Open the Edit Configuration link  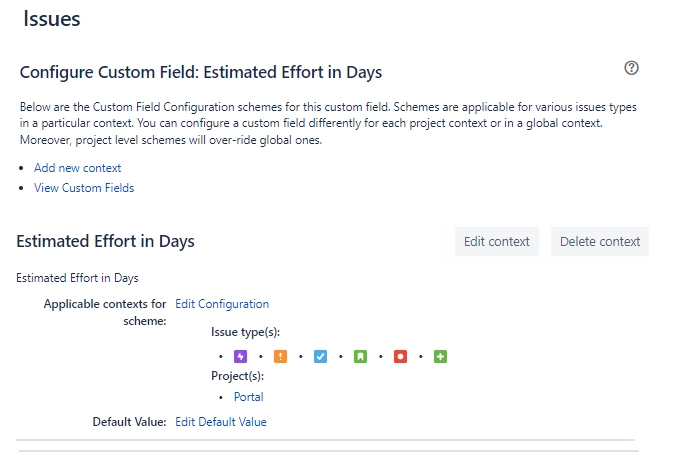pyautogui.click(x=222, y=304)
